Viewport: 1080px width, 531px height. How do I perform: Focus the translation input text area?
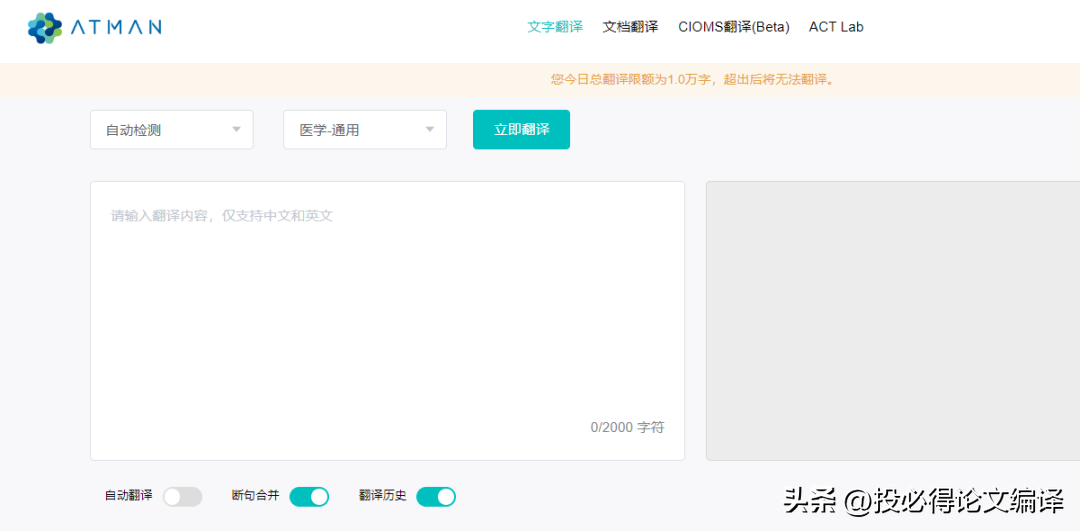(387, 321)
